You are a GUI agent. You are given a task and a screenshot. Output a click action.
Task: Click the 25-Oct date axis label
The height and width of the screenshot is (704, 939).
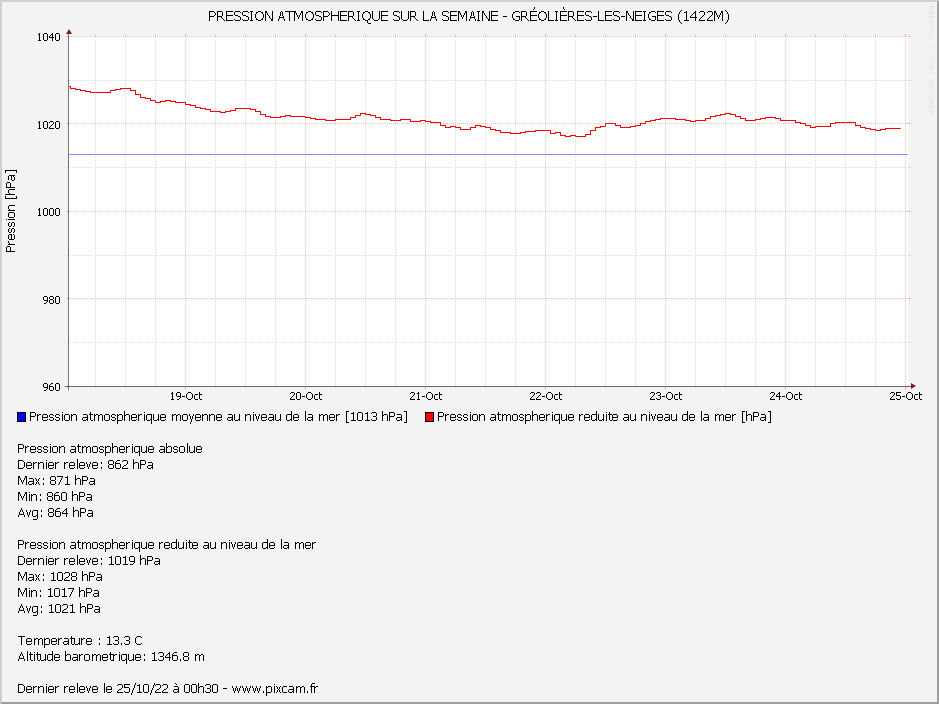coord(906,396)
